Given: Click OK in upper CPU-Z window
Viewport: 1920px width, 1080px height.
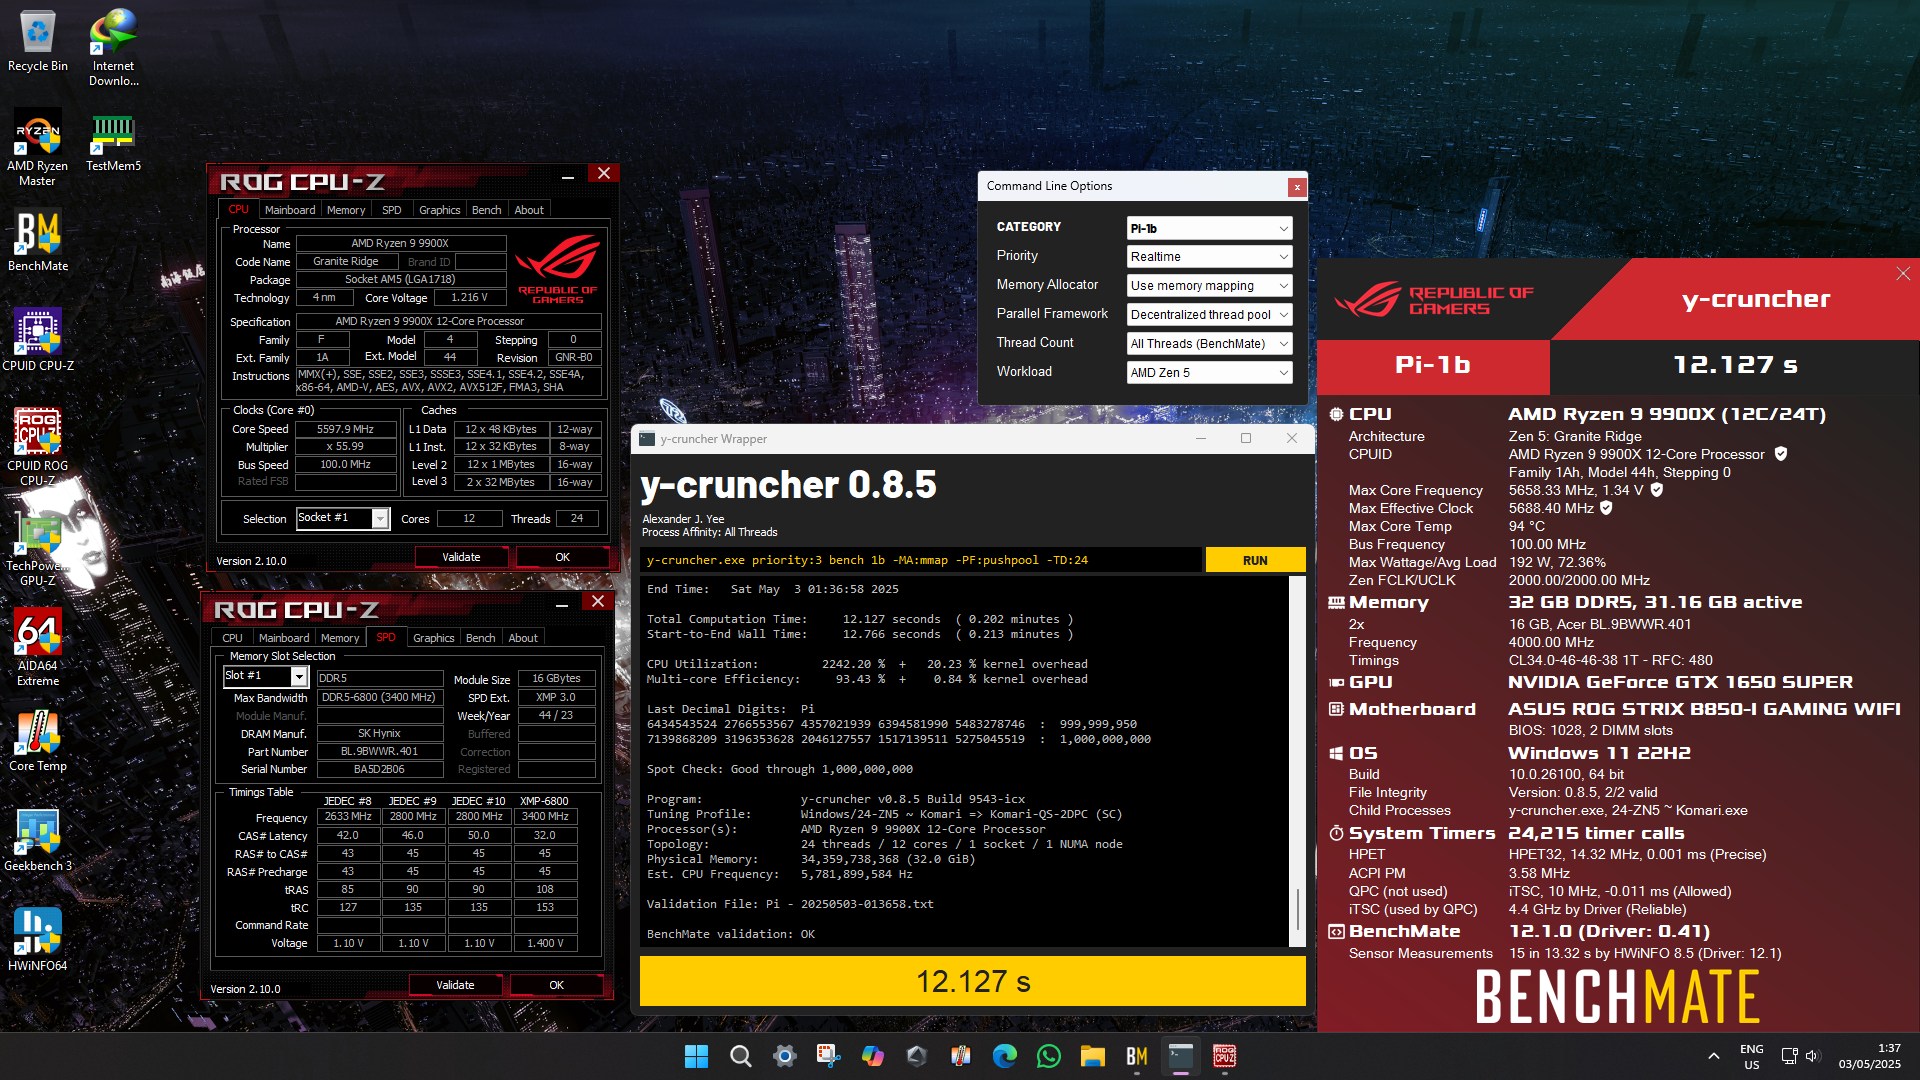Looking at the screenshot, I should (x=562, y=557).
